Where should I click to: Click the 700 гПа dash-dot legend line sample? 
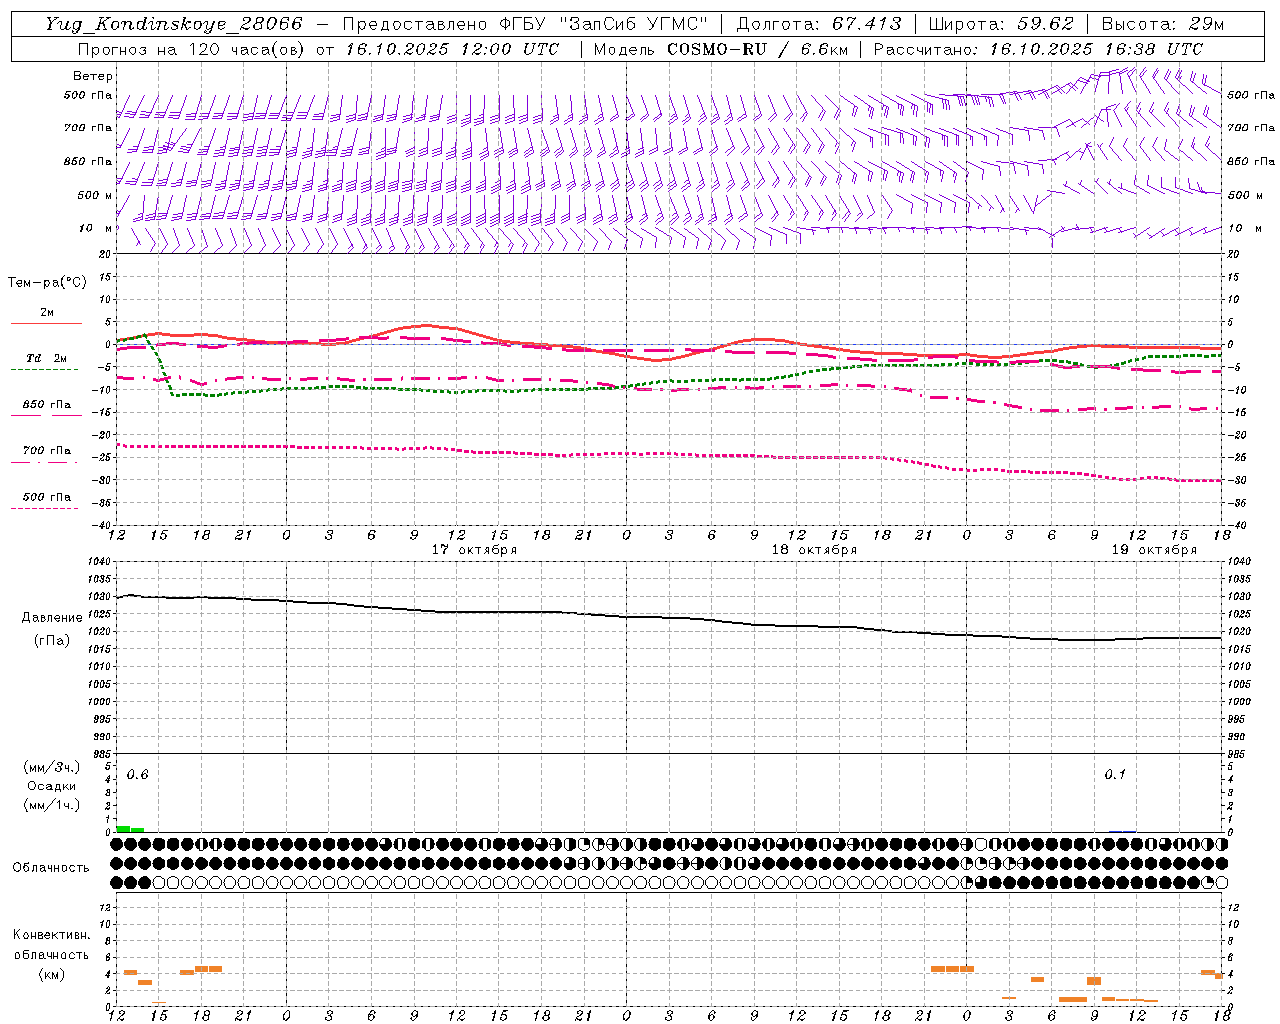pyautogui.click(x=44, y=462)
